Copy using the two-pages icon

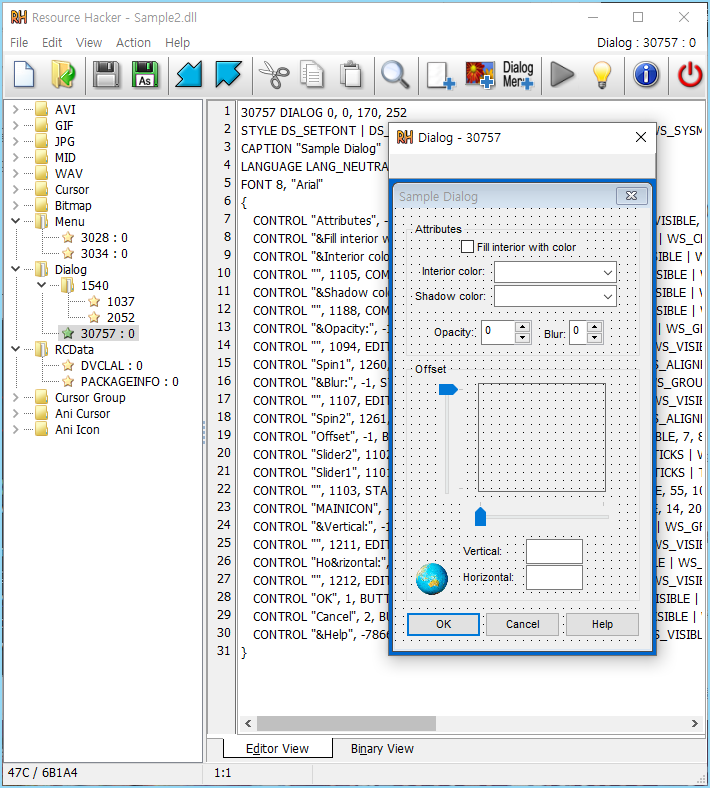pyautogui.click(x=312, y=74)
